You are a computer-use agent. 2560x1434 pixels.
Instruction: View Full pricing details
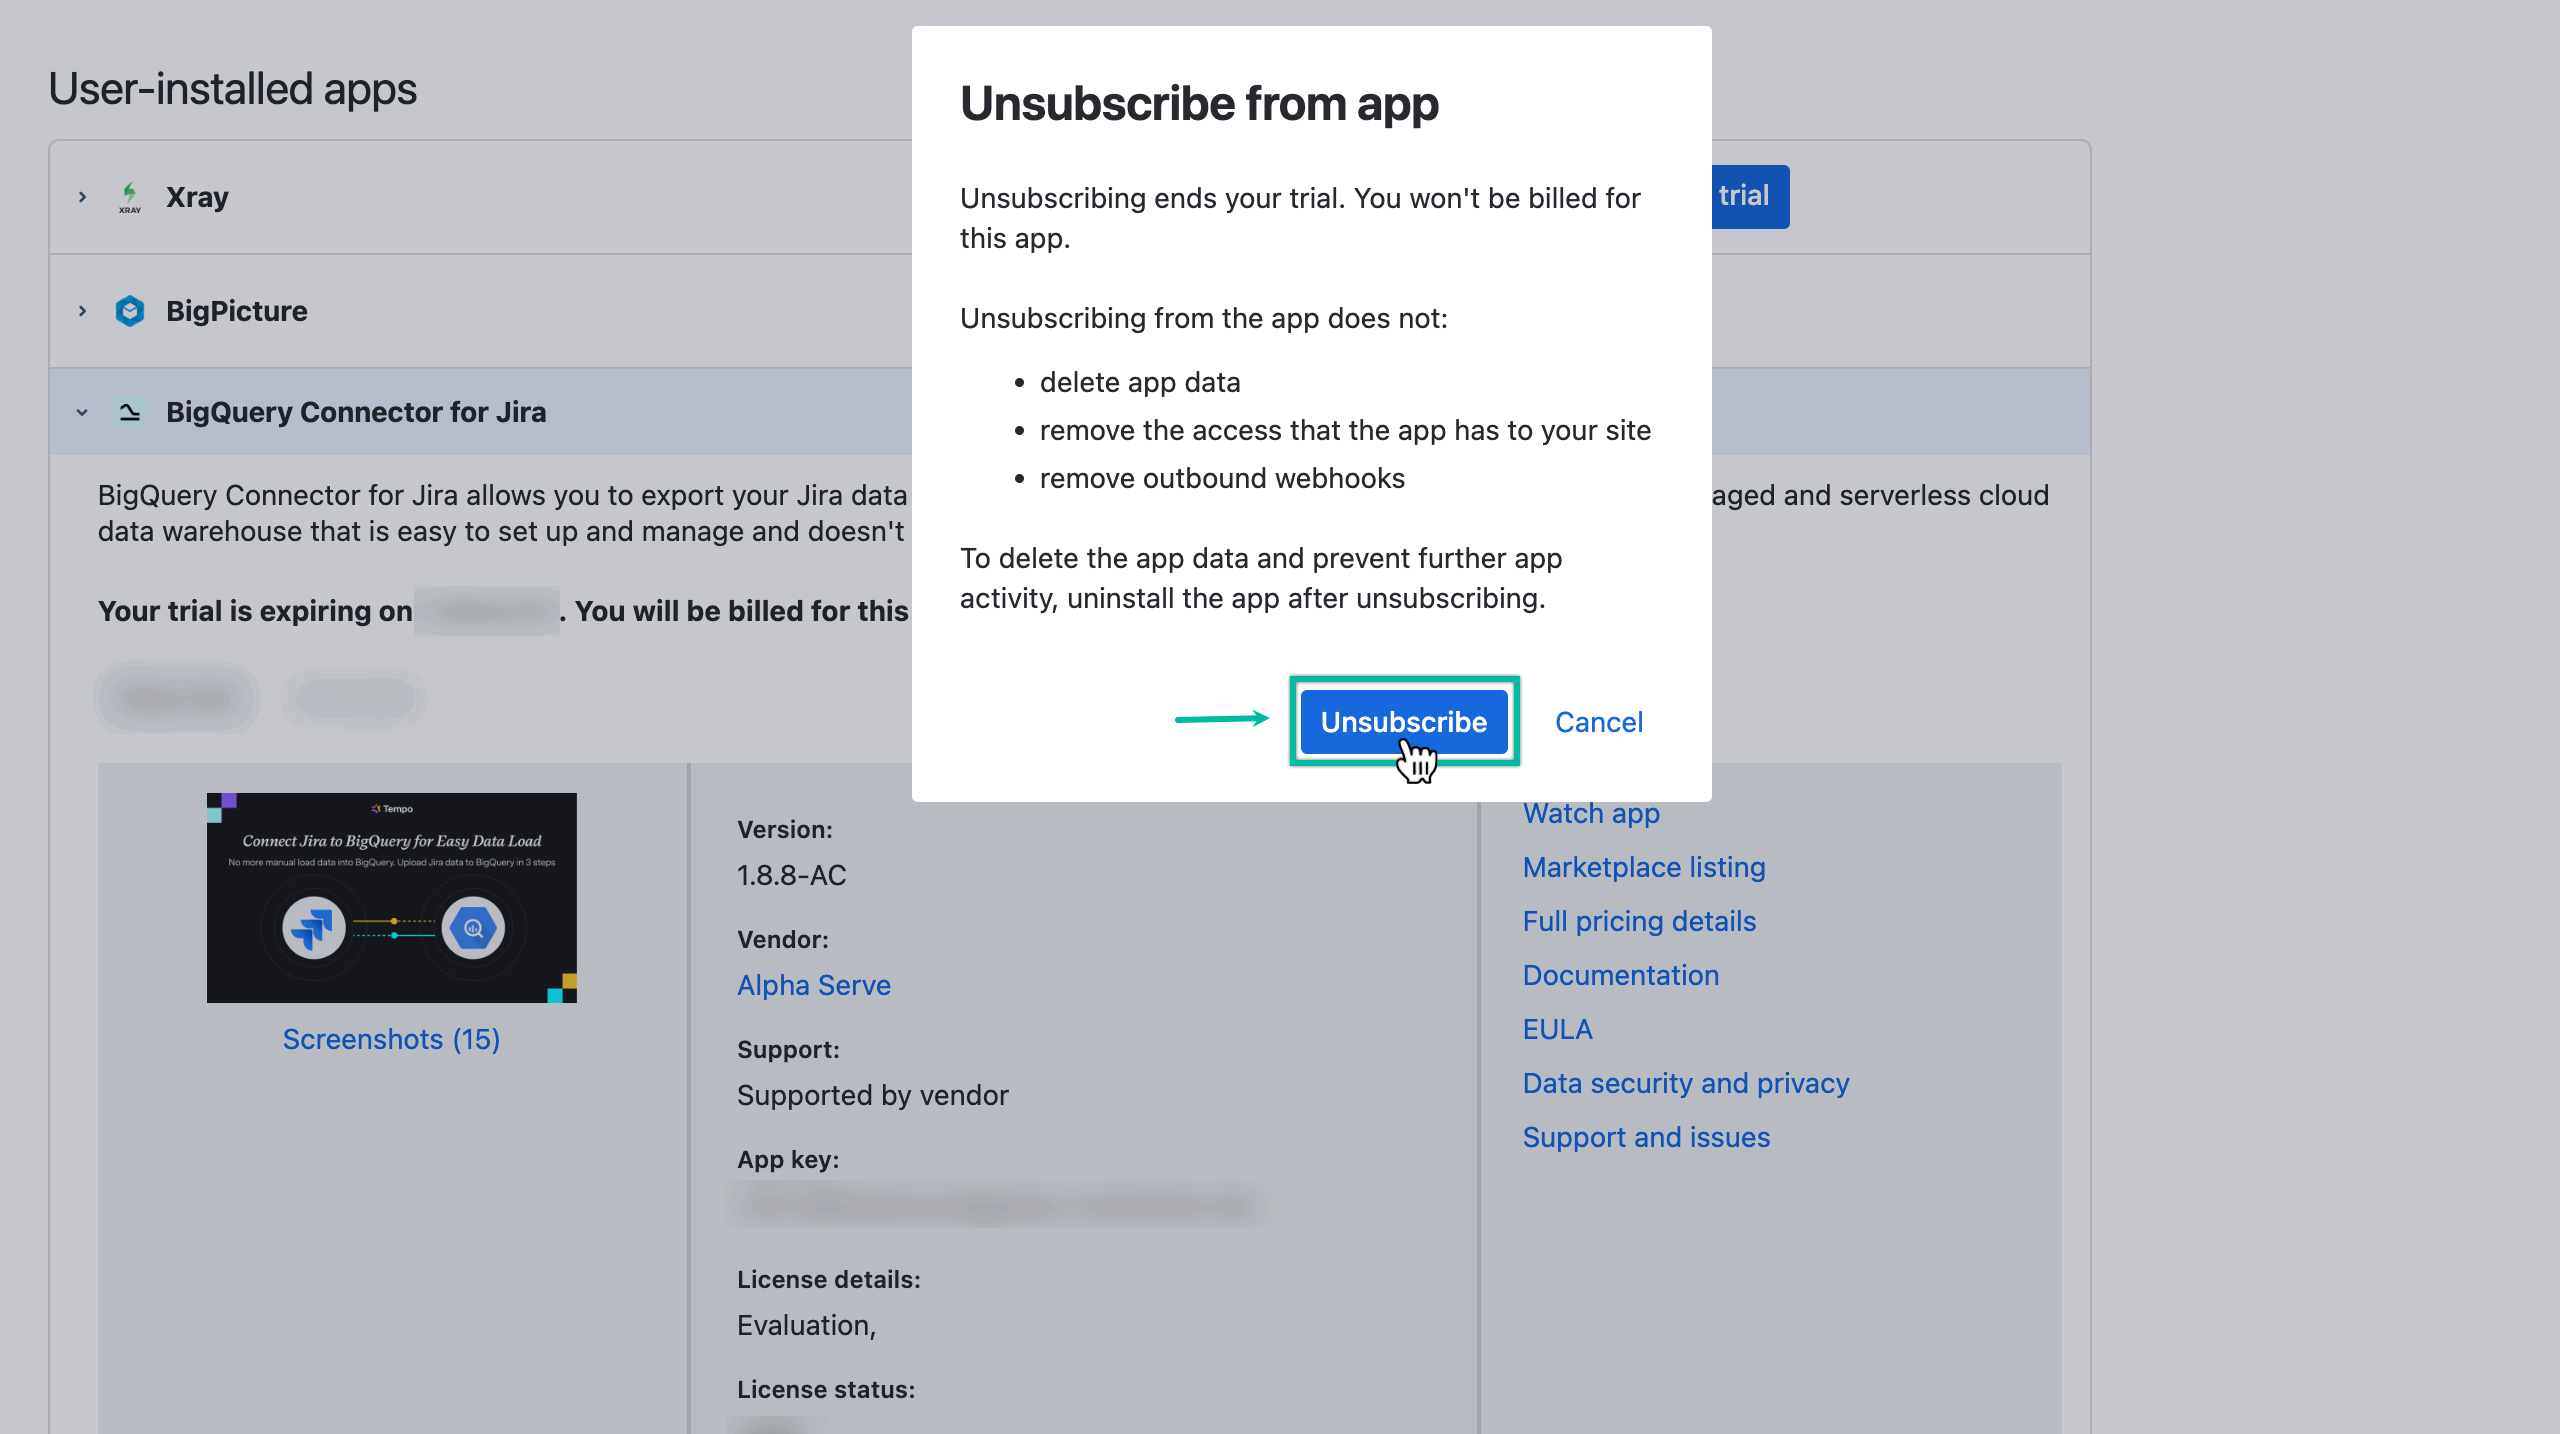(x=1639, y=921)
